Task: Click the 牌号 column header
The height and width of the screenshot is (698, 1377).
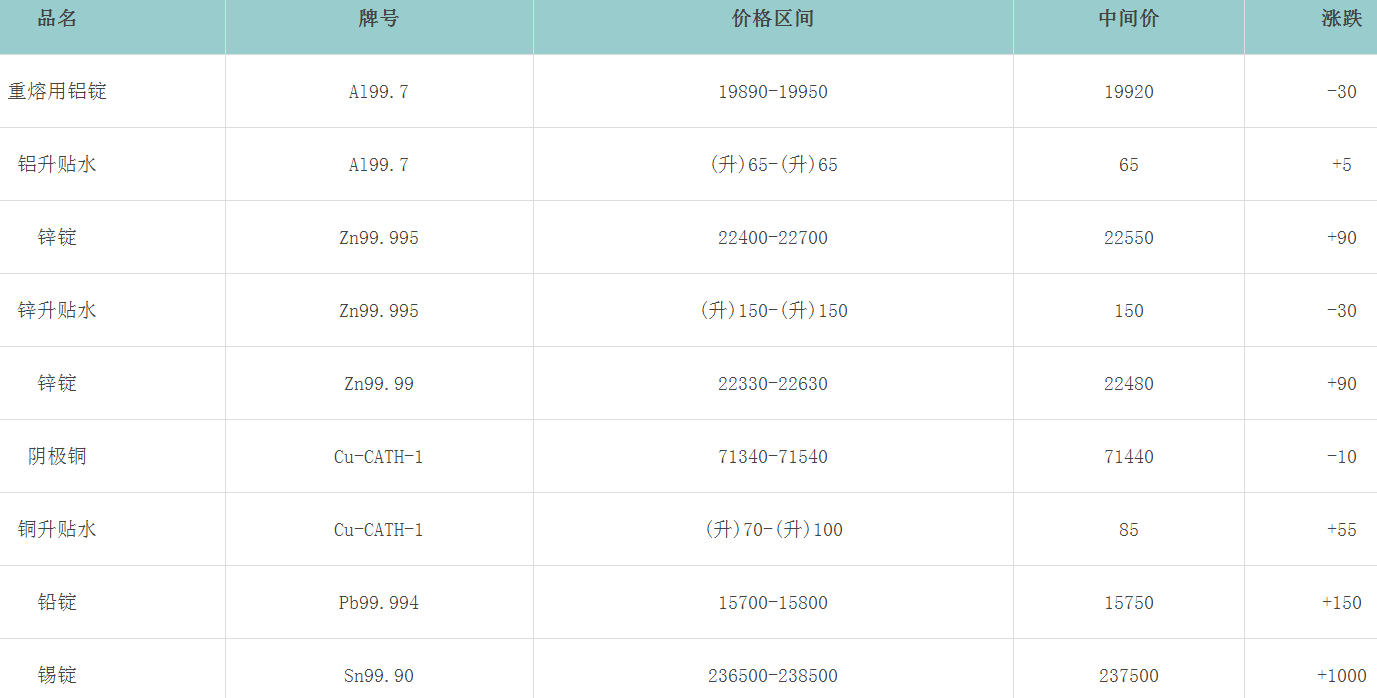Action: (x=378, y=19)
